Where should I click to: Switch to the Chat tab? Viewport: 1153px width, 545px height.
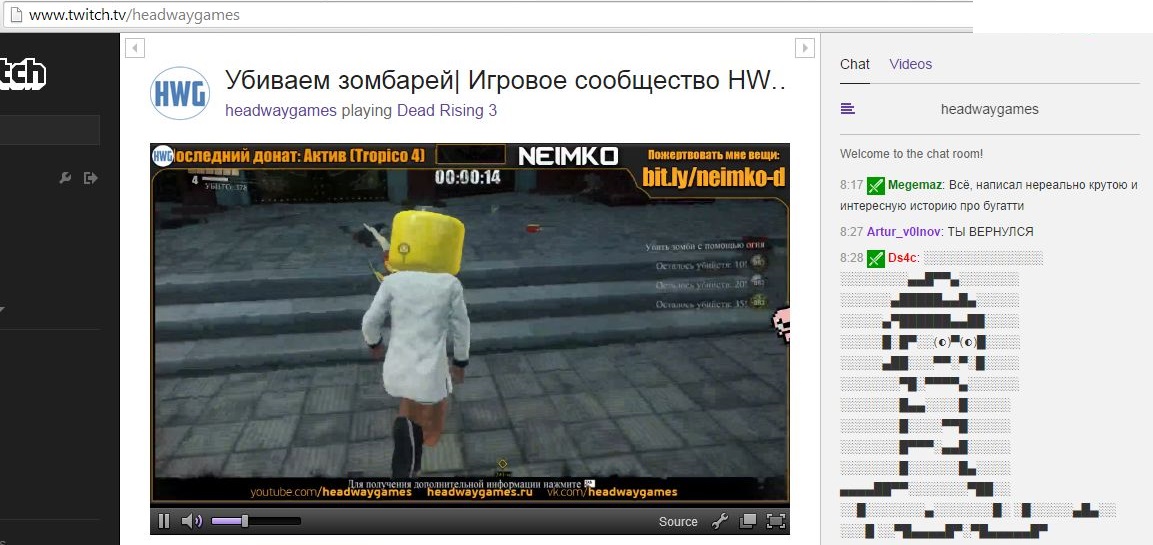[x=854, y=64]
